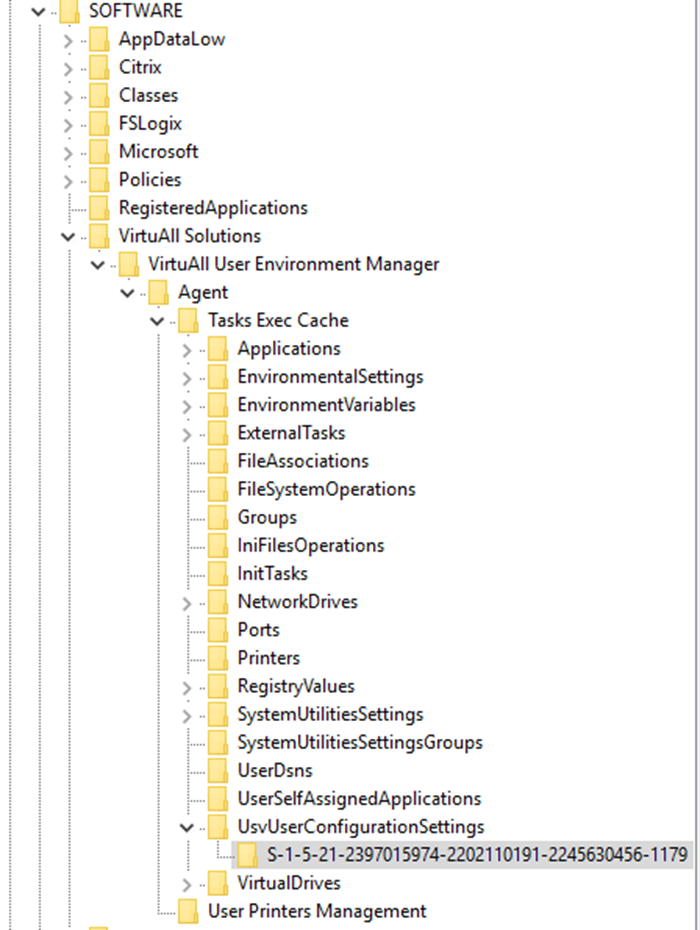The image size is (700, 930).
Task: Select the UserSelfAssignedApplications key label
Action: [359, 799]
